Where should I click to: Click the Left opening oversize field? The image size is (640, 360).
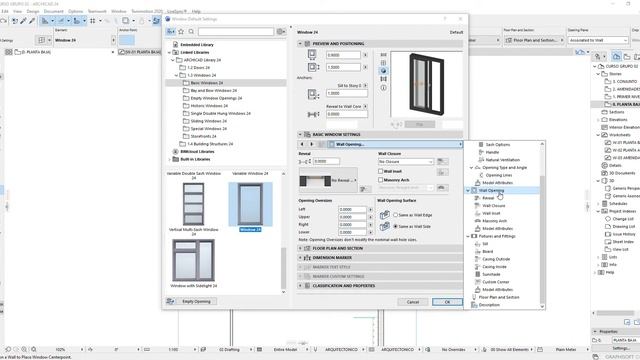(352, 209)
